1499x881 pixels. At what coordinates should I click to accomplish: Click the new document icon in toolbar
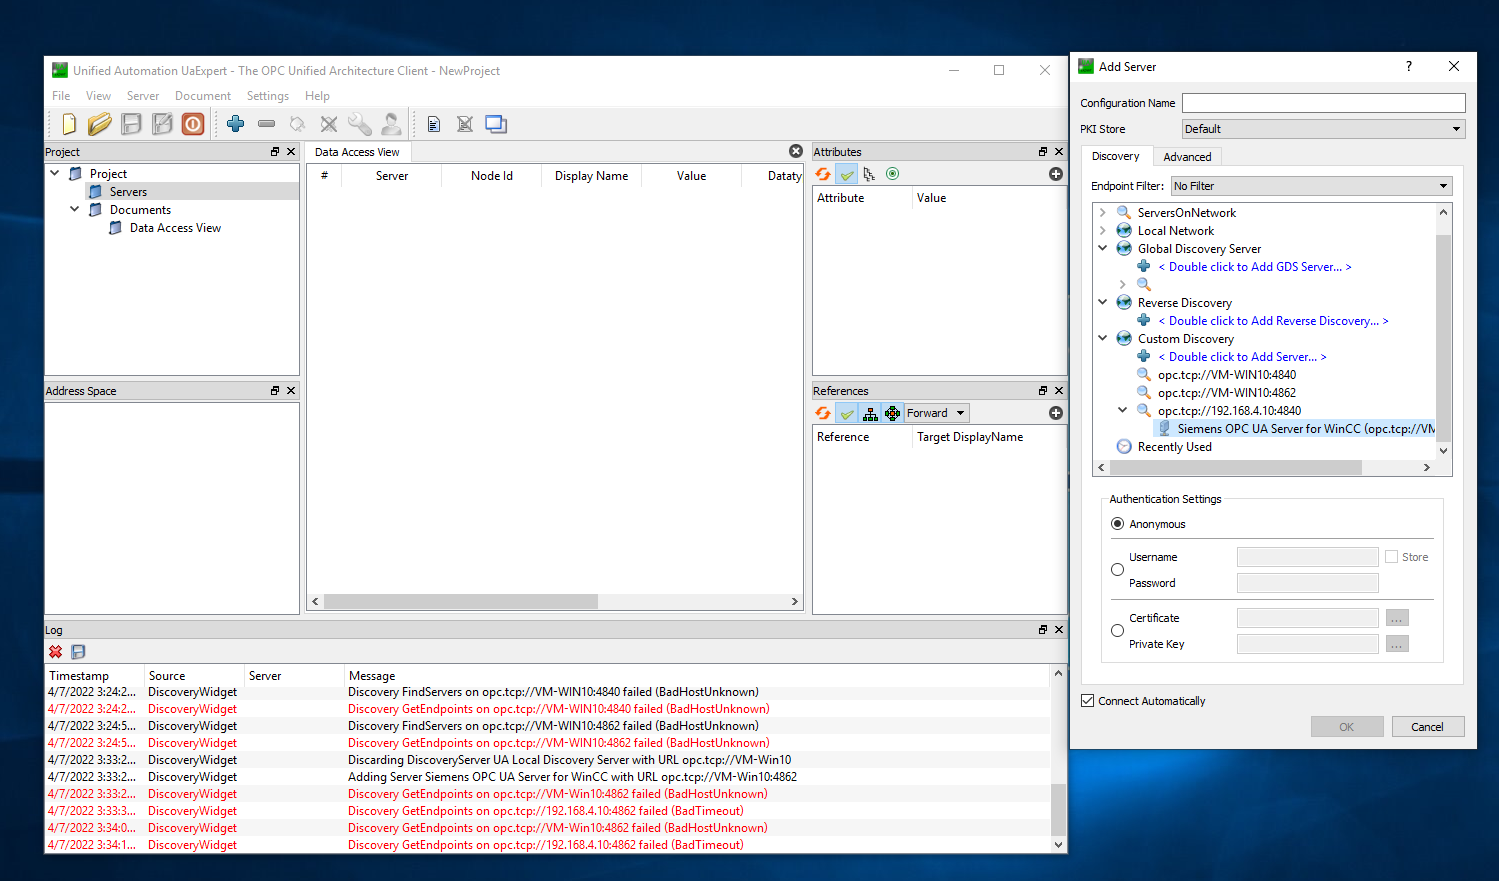(69, 124)
